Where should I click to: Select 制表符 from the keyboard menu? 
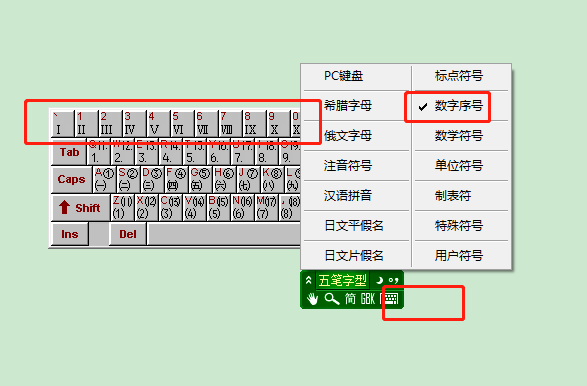point(461,195)
